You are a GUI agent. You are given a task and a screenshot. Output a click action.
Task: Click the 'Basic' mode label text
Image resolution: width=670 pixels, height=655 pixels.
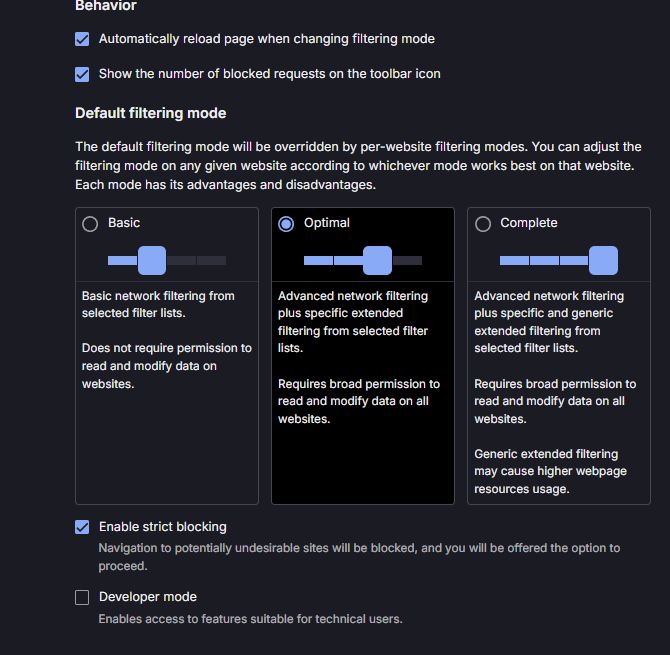(124, 223)
